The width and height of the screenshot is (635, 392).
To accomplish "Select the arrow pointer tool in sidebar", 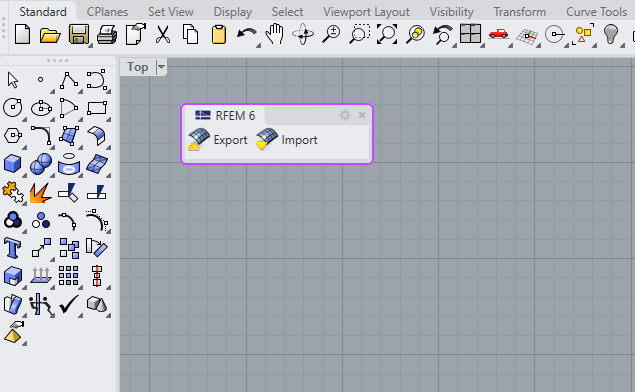I will click(13, 80).
